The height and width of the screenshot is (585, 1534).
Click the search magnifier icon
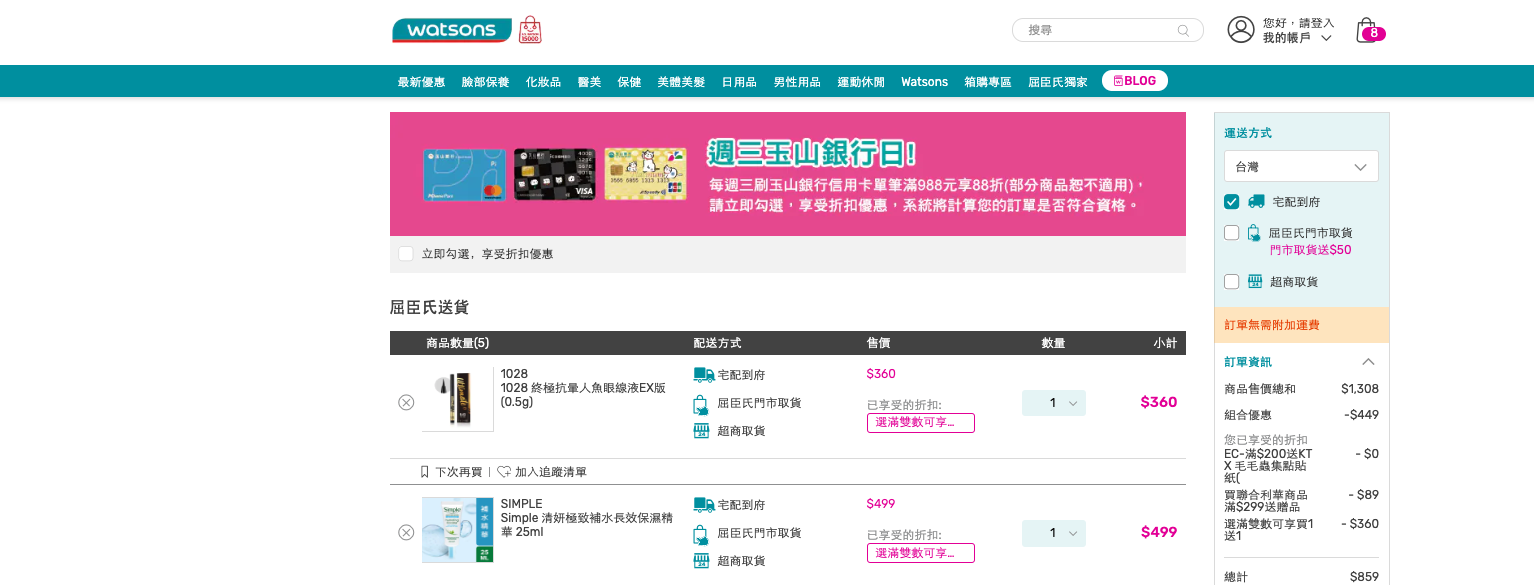pyautogui.click(x=1184, y=30)
